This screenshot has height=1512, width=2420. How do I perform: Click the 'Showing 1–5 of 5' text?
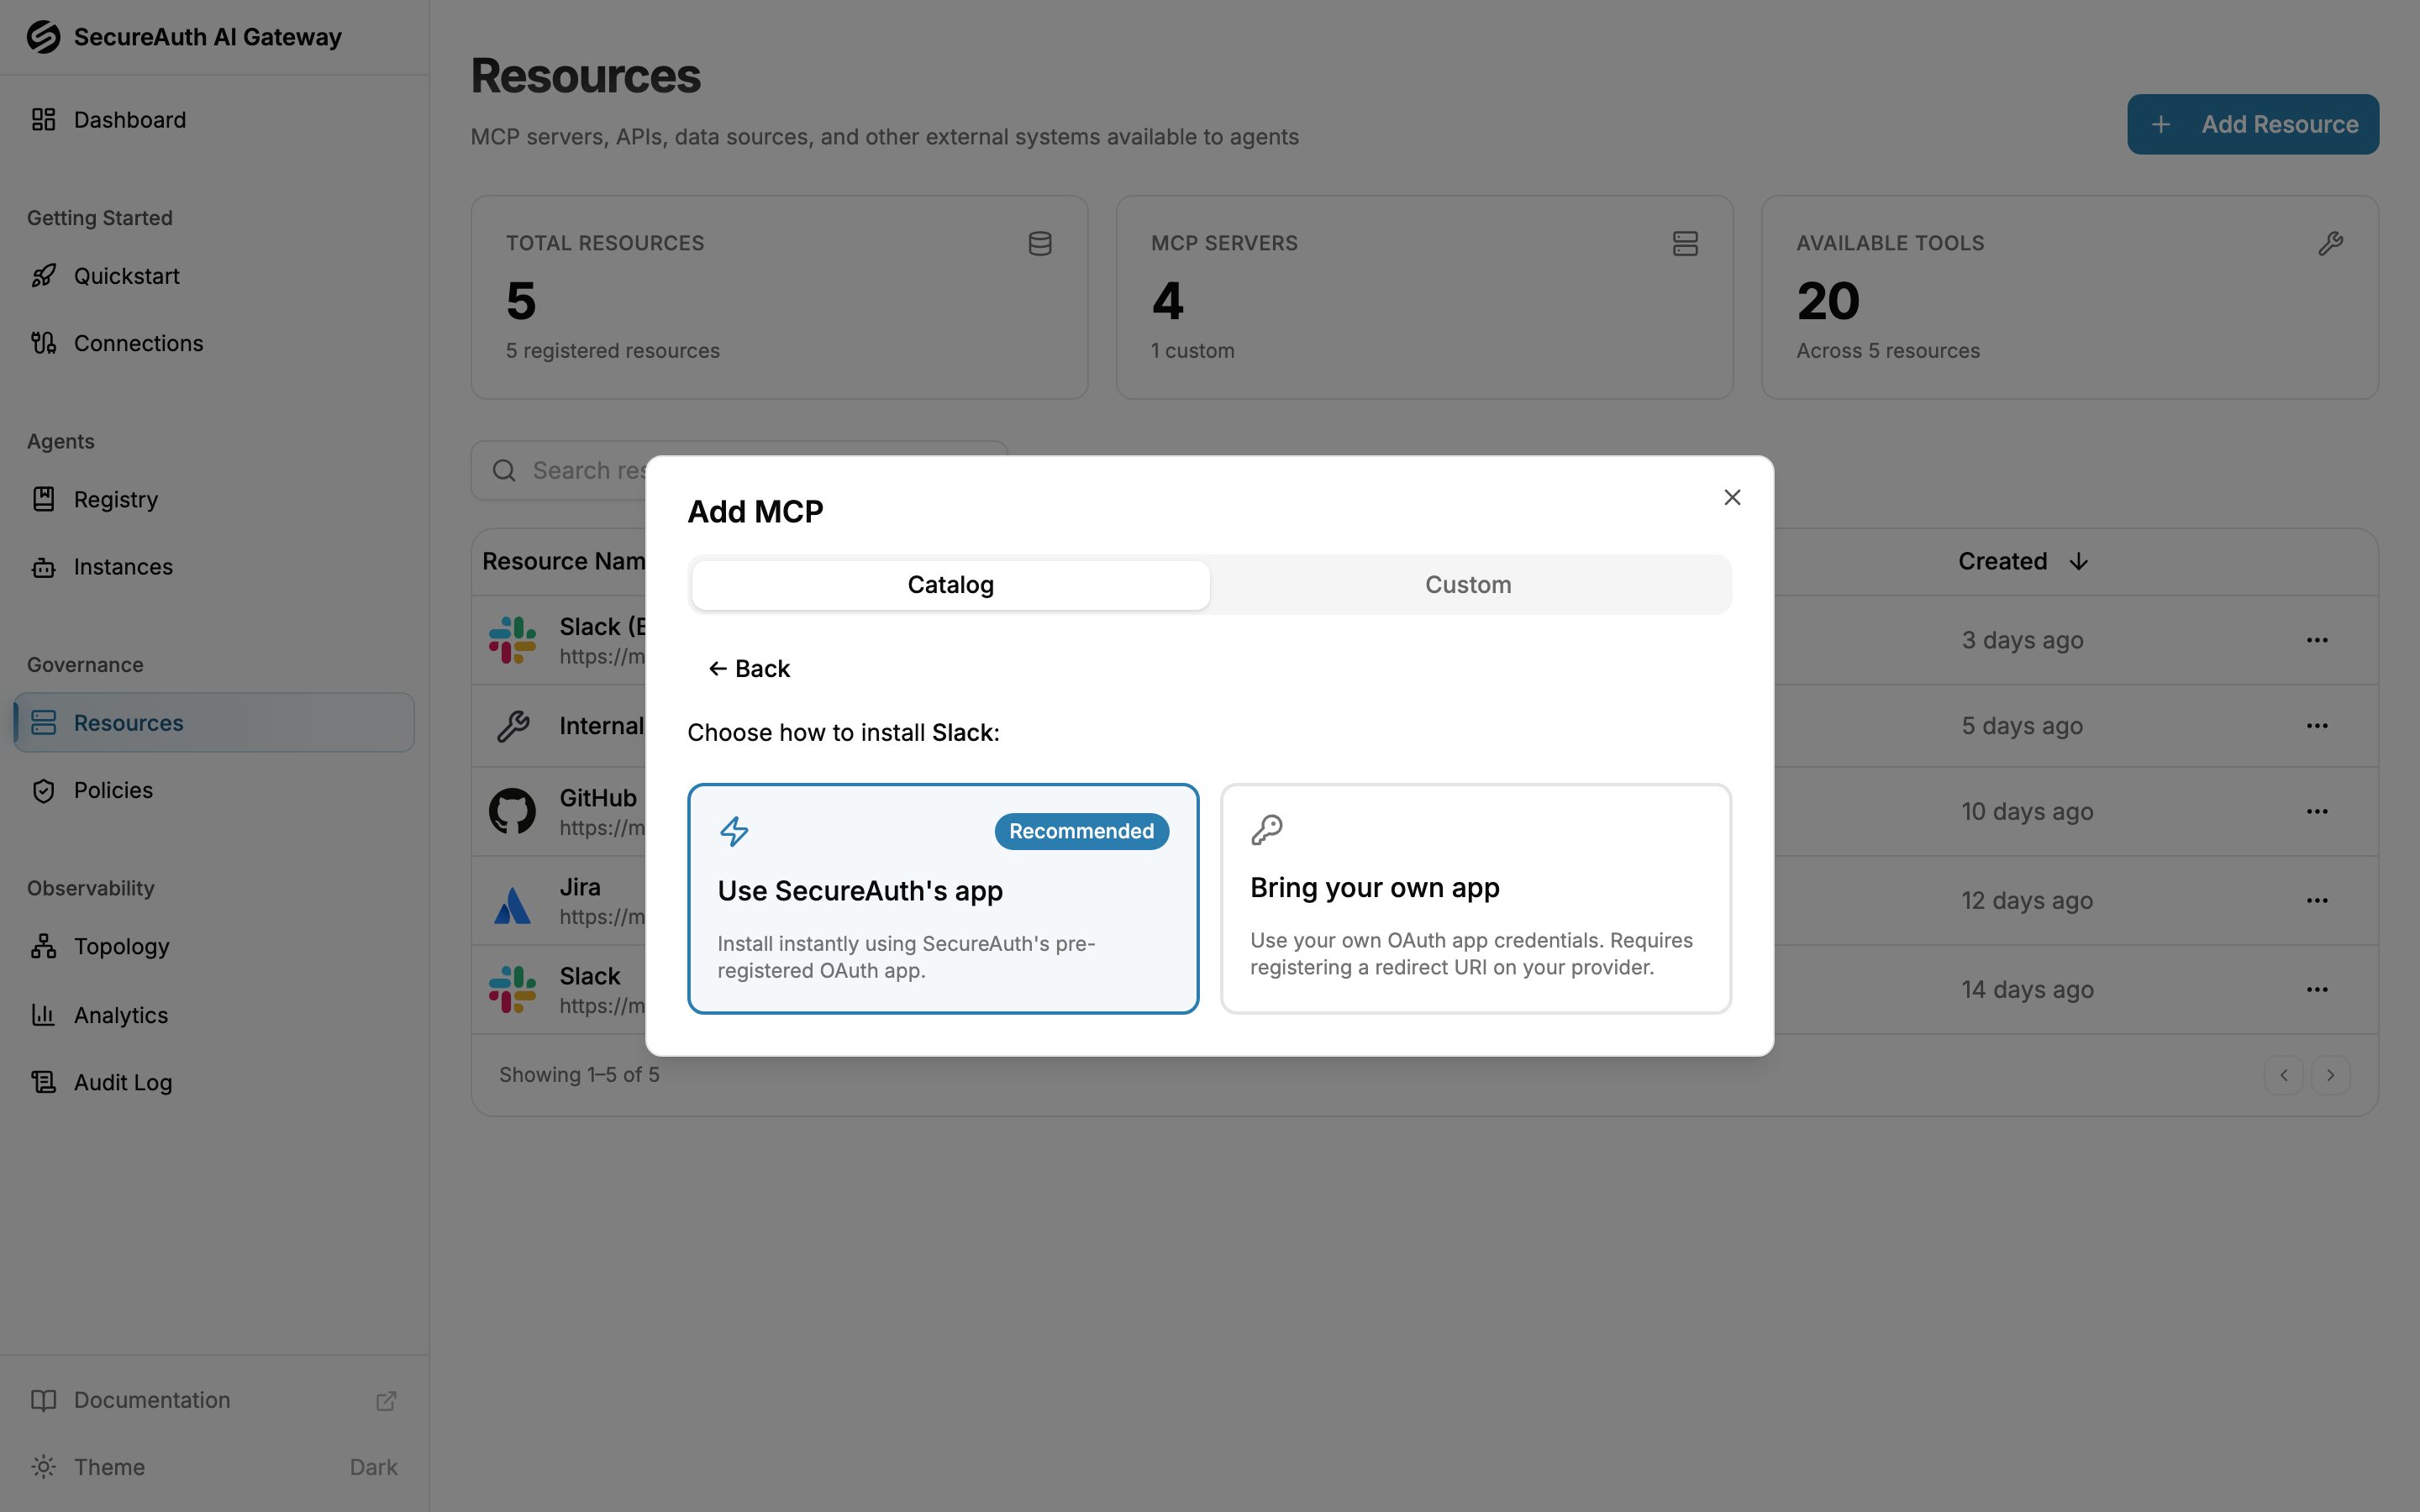coord(579,1075)
